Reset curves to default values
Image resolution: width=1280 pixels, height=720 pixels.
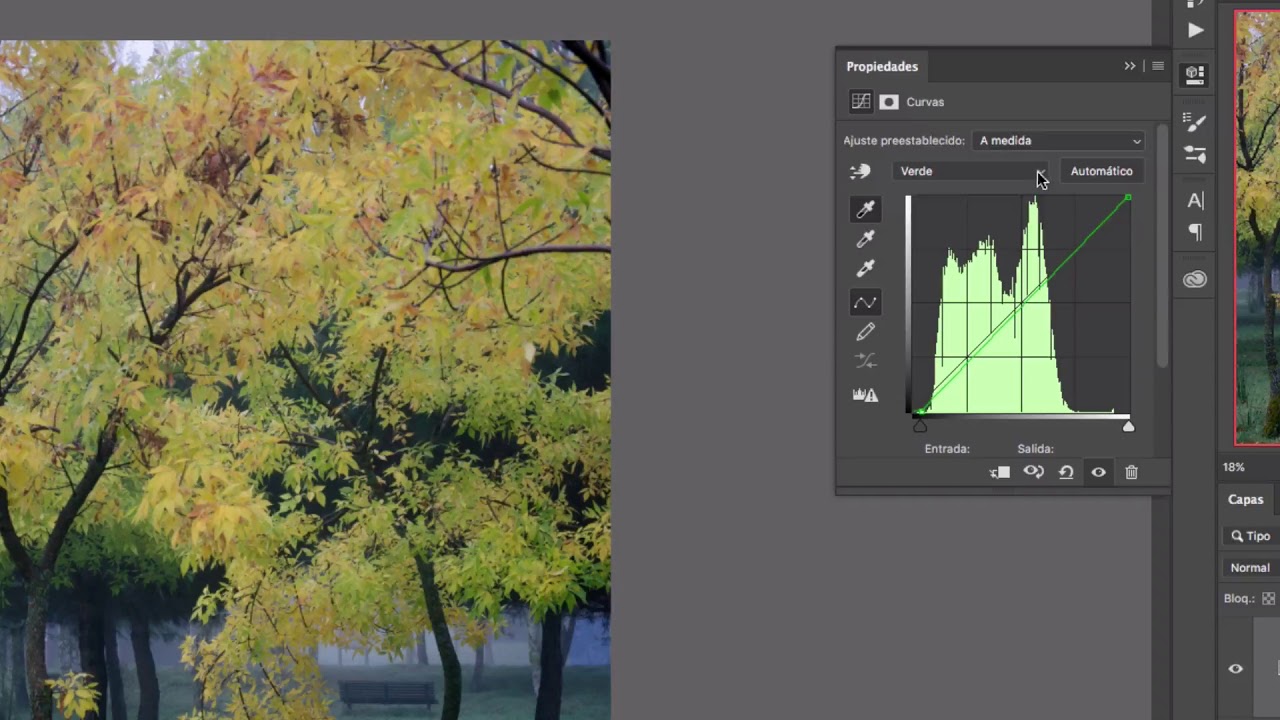(1066, 472)
